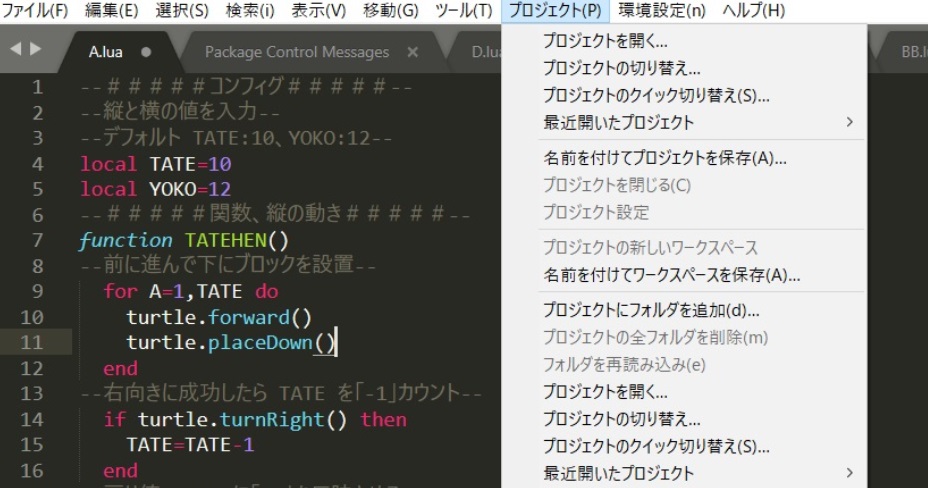The image size is (928, 488).
Task: Click 'turtle.placeDown()' code text
Action: tap(231, 342)
